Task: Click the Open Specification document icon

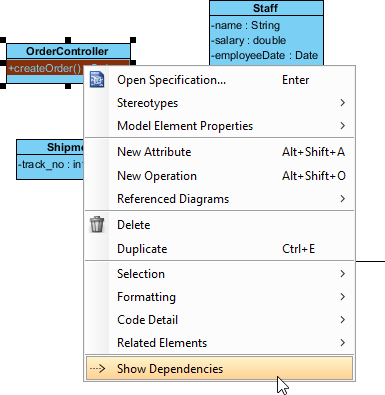Action: [97, 80]
